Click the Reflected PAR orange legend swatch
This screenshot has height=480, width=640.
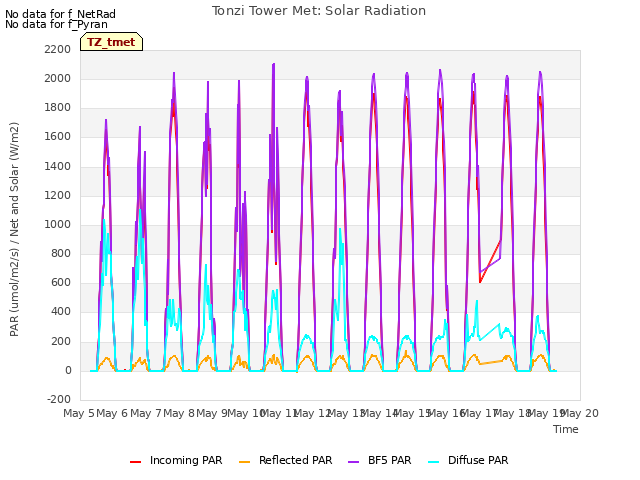[244, 462]
